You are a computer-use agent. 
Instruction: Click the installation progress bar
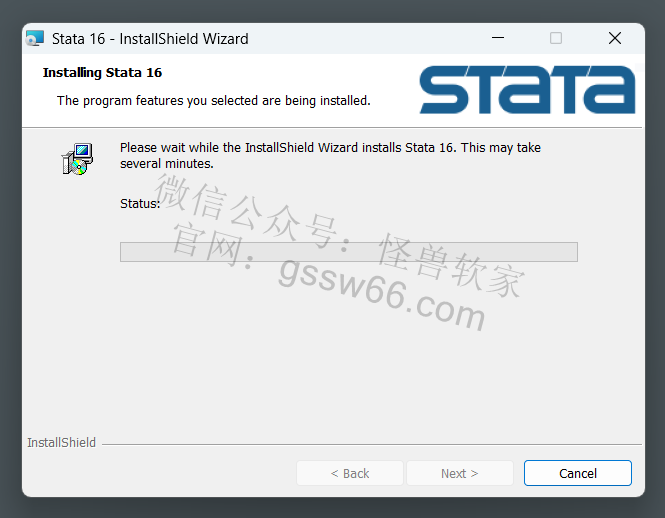(x=349, y=252)
